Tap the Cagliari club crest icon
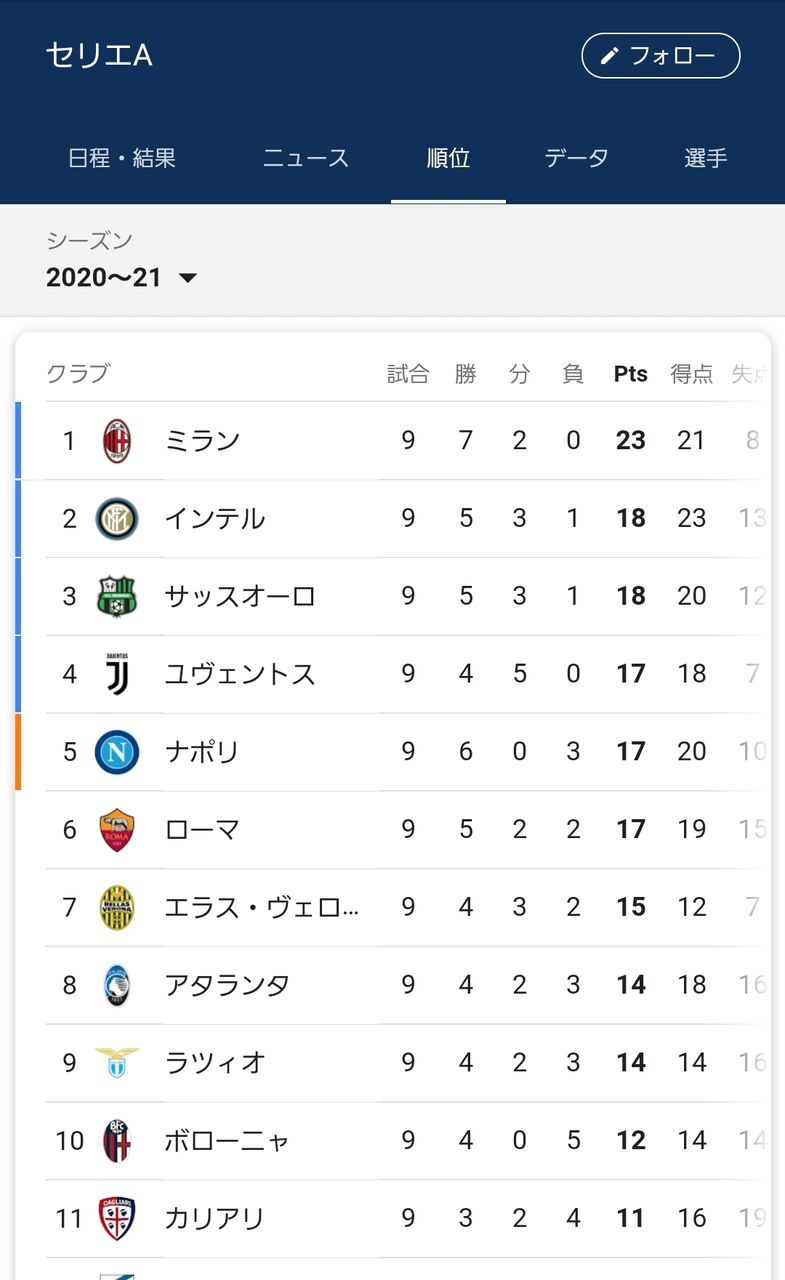 (x=117, y=1219)
